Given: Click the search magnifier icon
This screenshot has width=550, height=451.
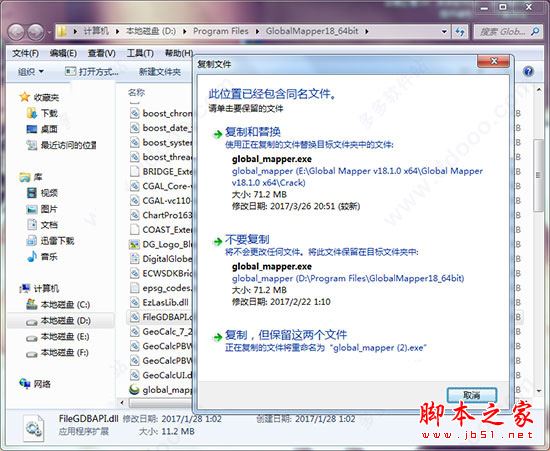Looking at the screenshot, I should [x=535, y=32].
